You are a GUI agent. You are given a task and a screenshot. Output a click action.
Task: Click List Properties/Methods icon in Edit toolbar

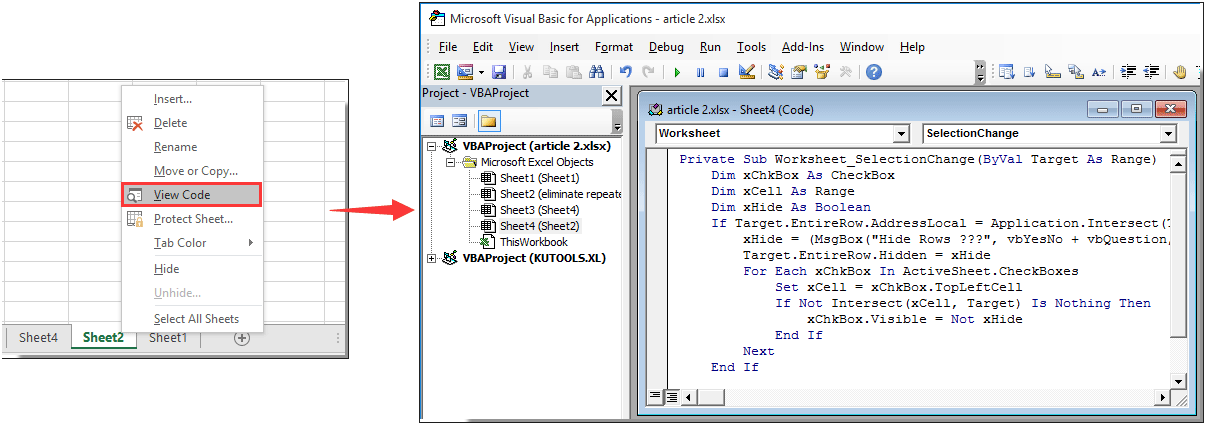pos(1006,72)
